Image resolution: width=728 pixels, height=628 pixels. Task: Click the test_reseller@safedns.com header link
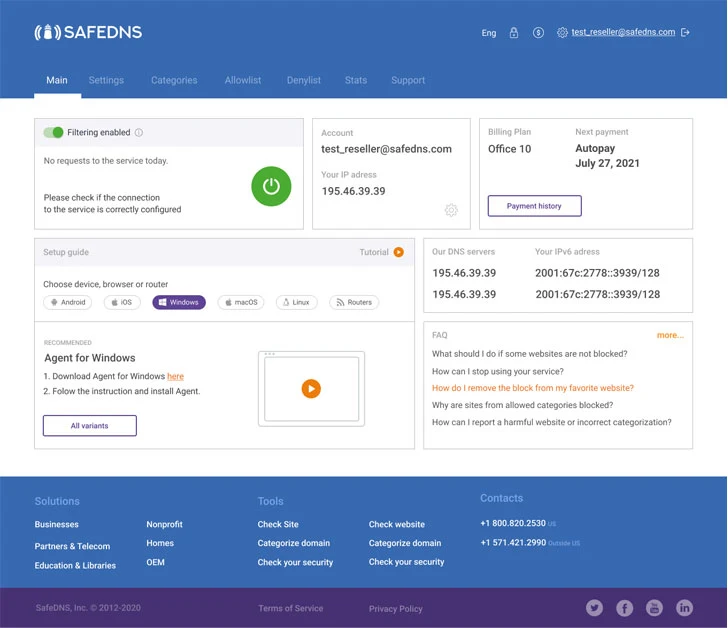[x=623, y=32]
